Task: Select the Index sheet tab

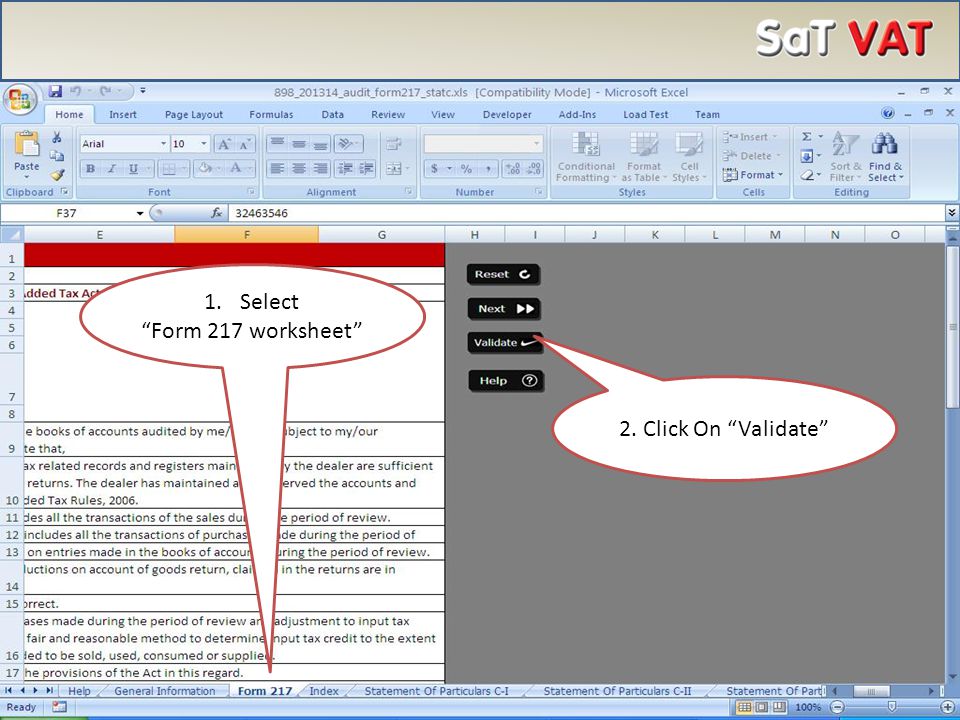Action: click(x=324, y=691)
